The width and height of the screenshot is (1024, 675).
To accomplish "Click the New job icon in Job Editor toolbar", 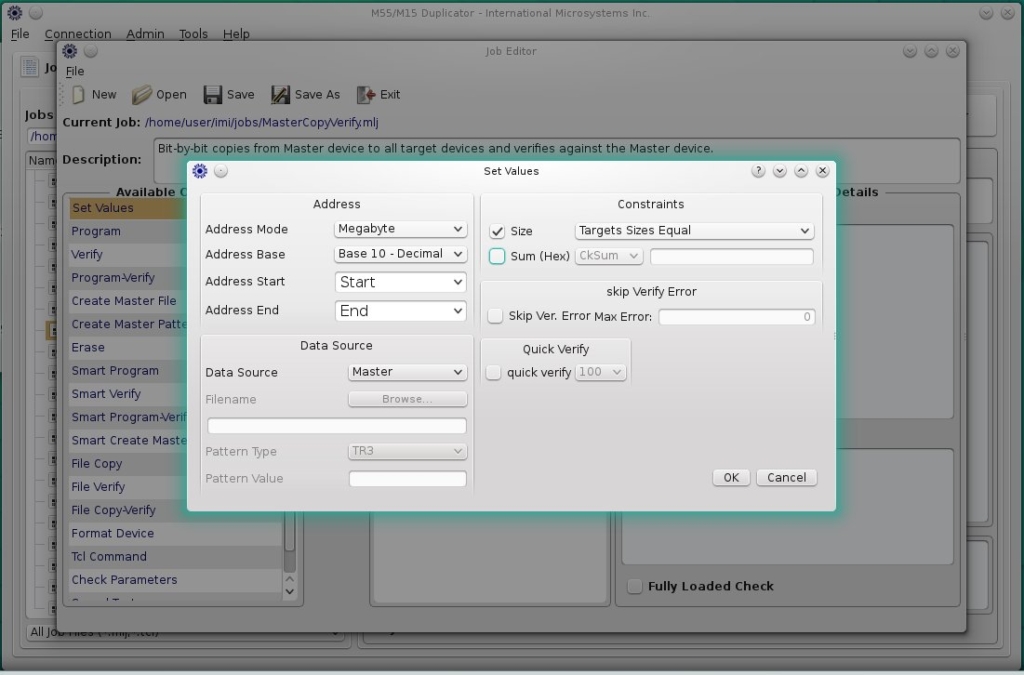I will (x=78, y=95).
